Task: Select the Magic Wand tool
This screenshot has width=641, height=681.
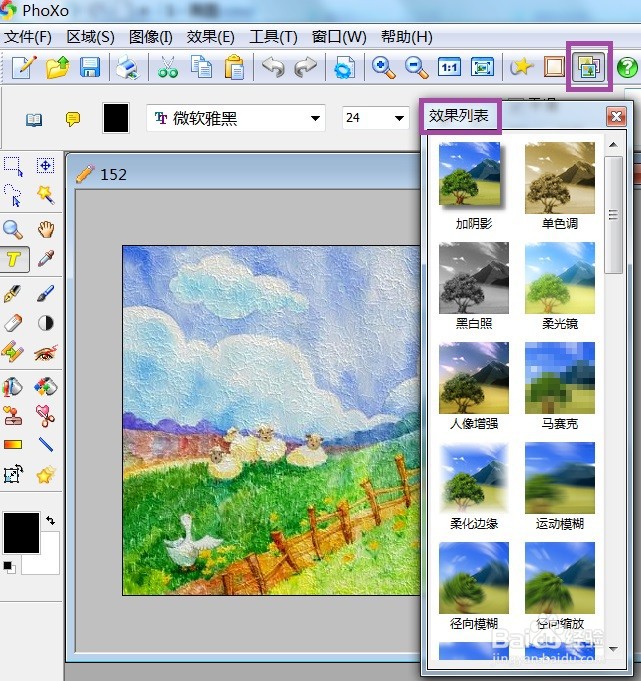Action: point(45,194)
